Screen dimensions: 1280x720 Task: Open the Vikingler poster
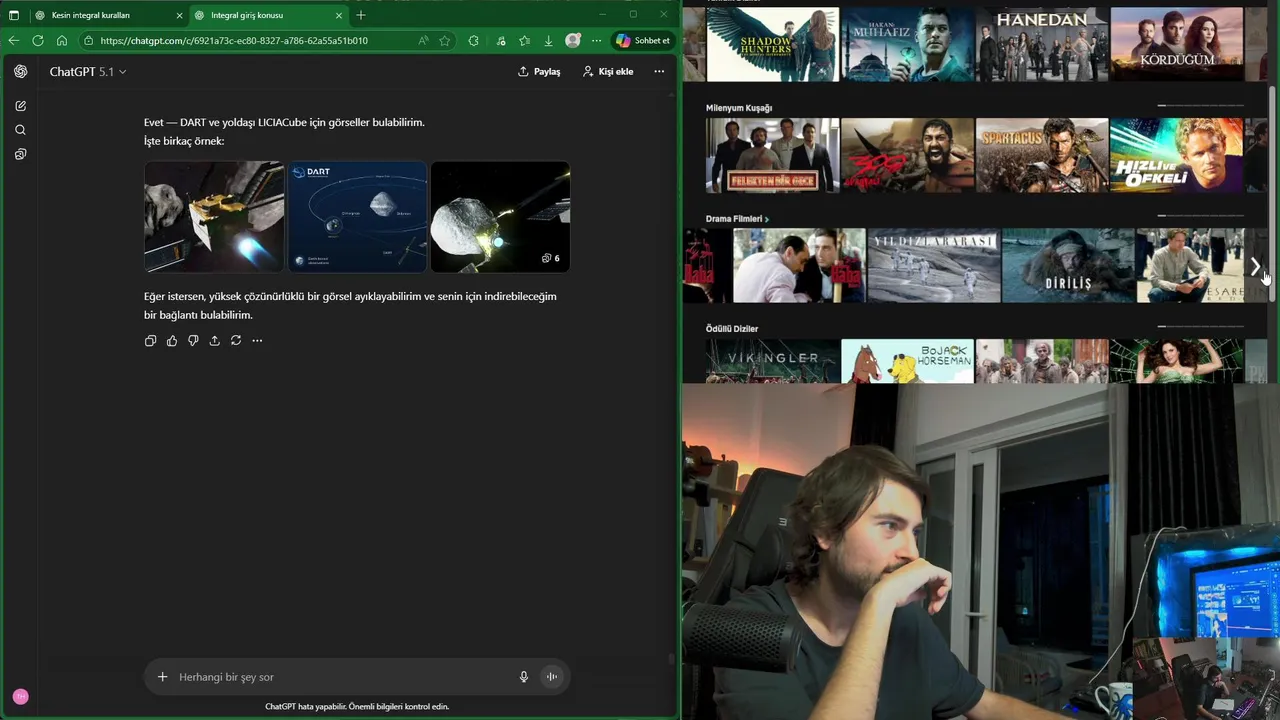[x=773, y=361]
